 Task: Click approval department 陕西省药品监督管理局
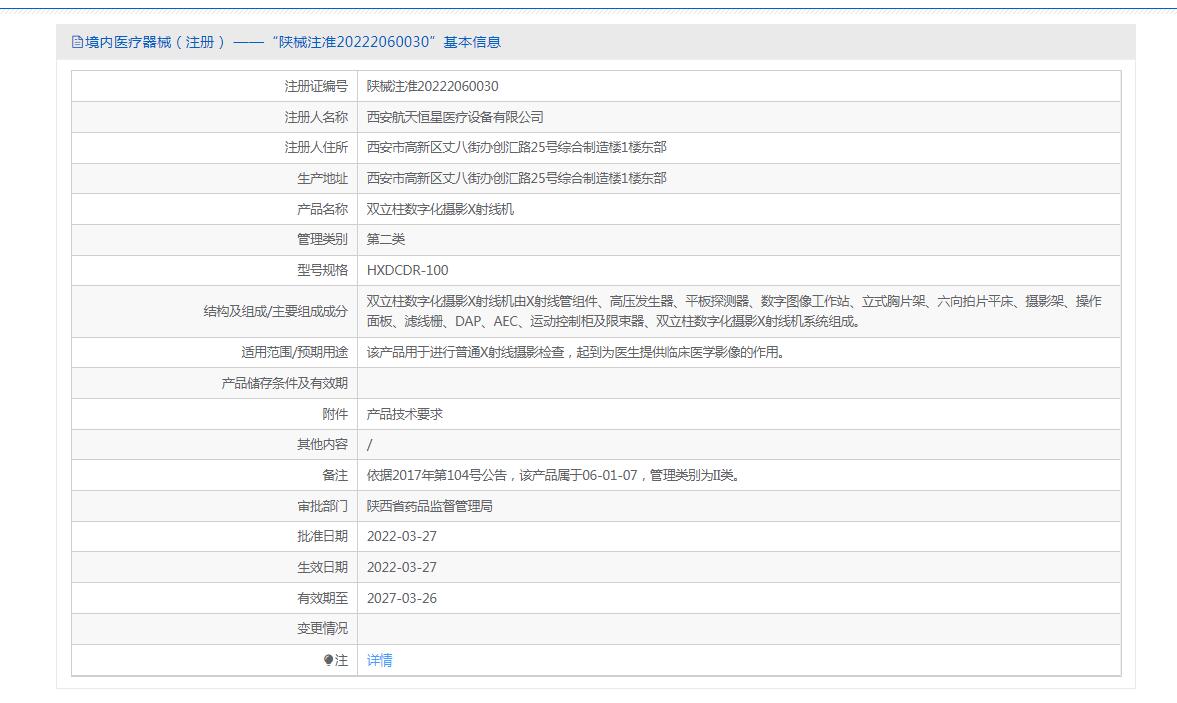click(x=429, y=506)
